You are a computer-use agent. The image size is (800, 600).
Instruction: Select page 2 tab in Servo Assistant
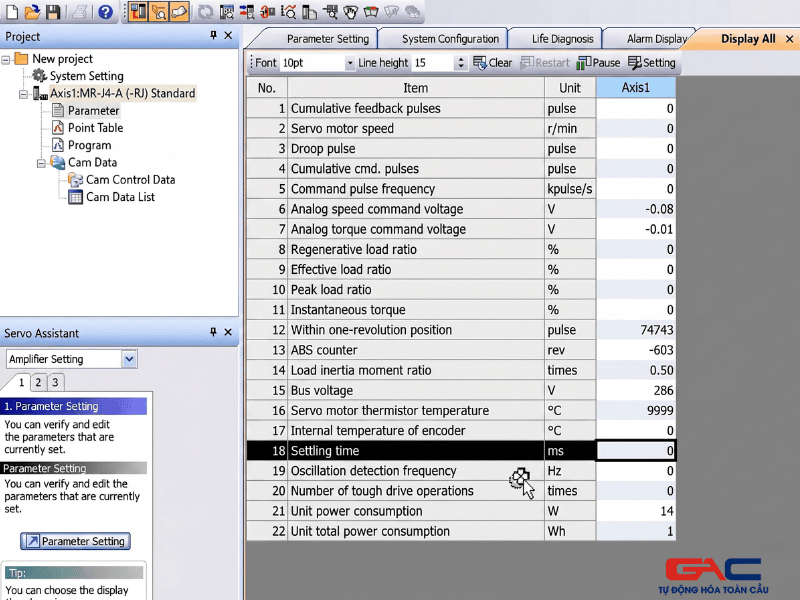(37, 382)
